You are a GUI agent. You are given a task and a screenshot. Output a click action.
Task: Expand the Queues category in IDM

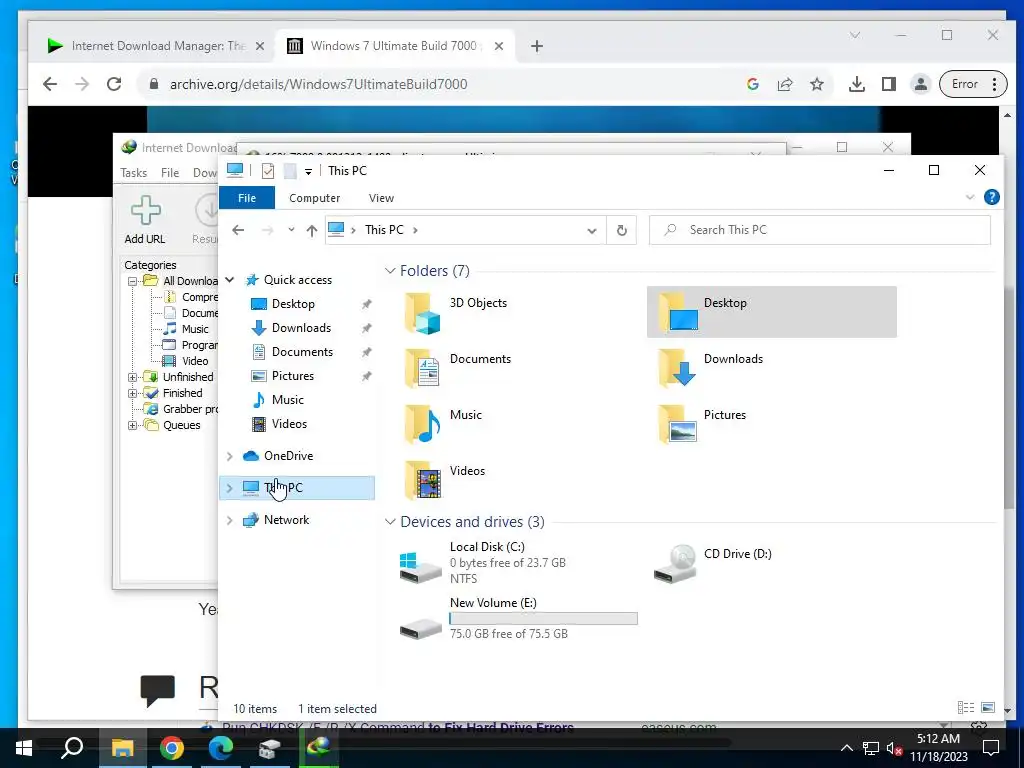click(133, 426)
